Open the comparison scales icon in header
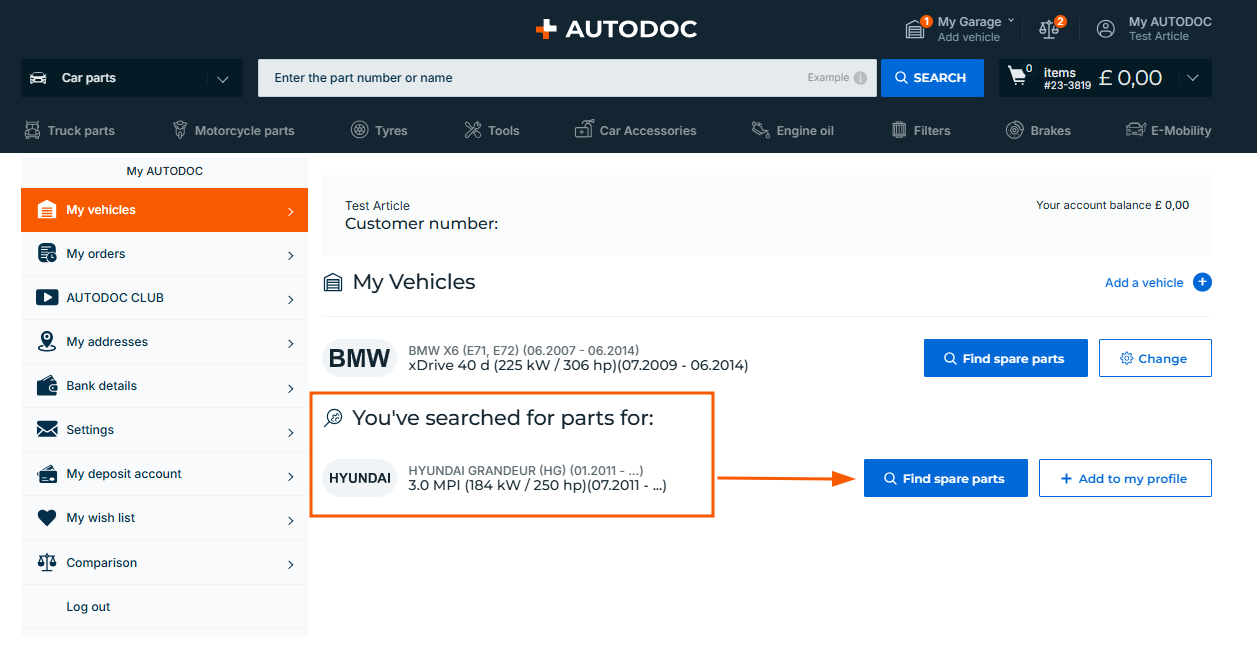 (x=1049, y=29)
